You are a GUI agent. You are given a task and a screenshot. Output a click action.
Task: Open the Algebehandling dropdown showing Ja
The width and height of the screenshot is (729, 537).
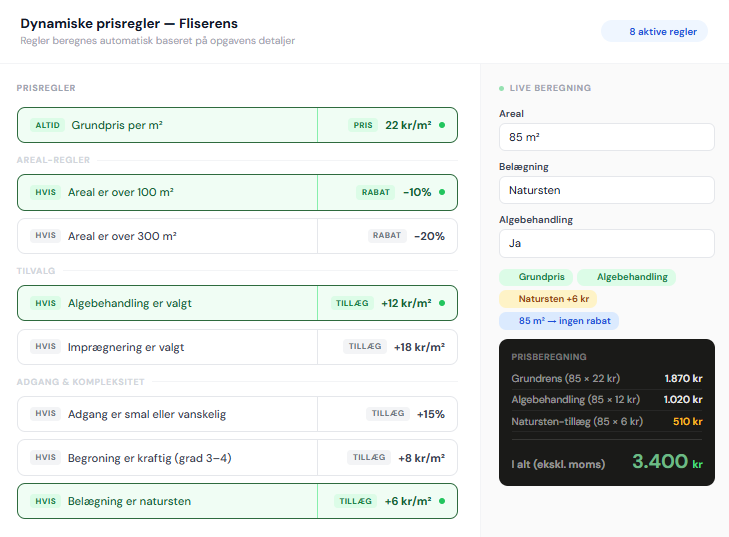(606, 243)
